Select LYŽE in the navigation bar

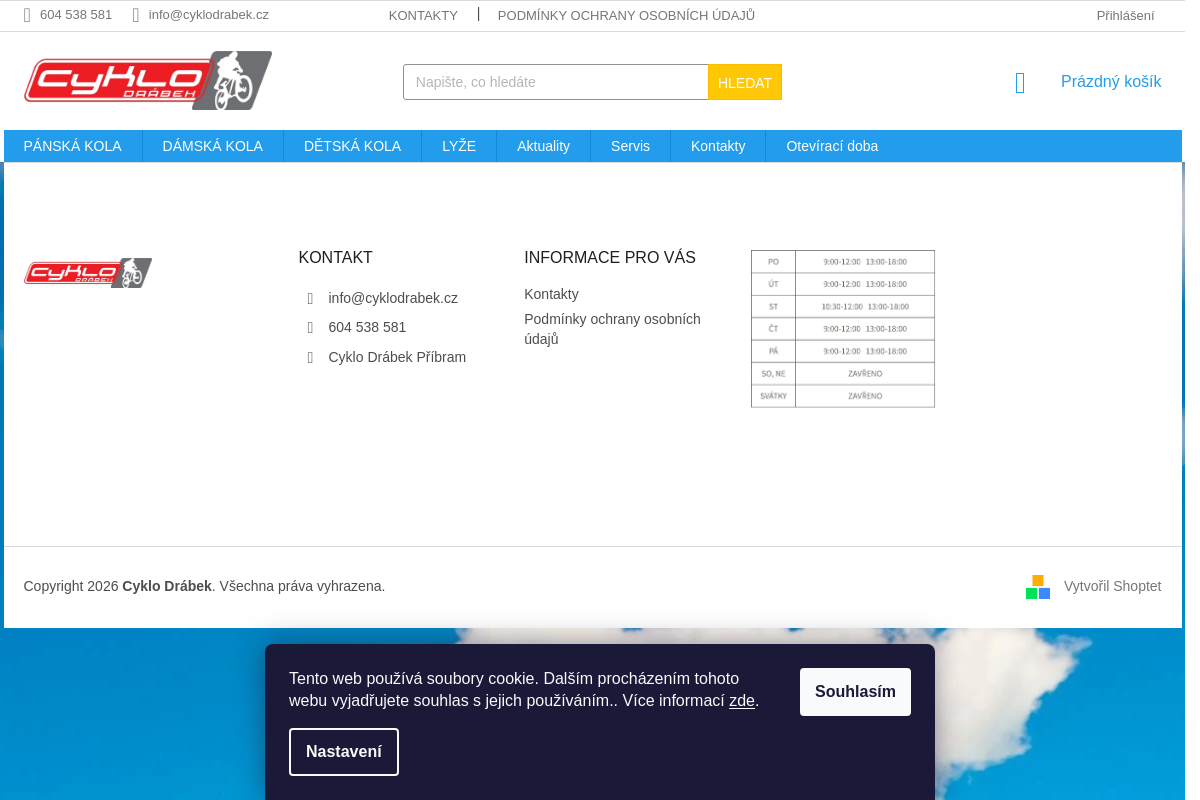click(459, 146)
